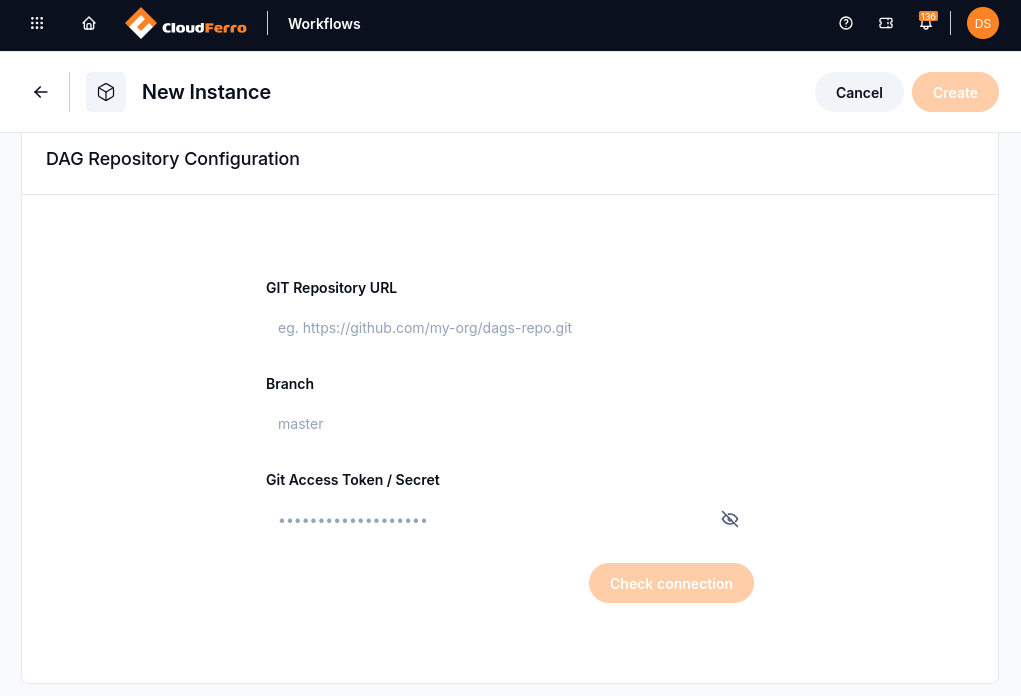Click the GIT Repository URL label
The image size is (1021, 696).
(331, 288)
